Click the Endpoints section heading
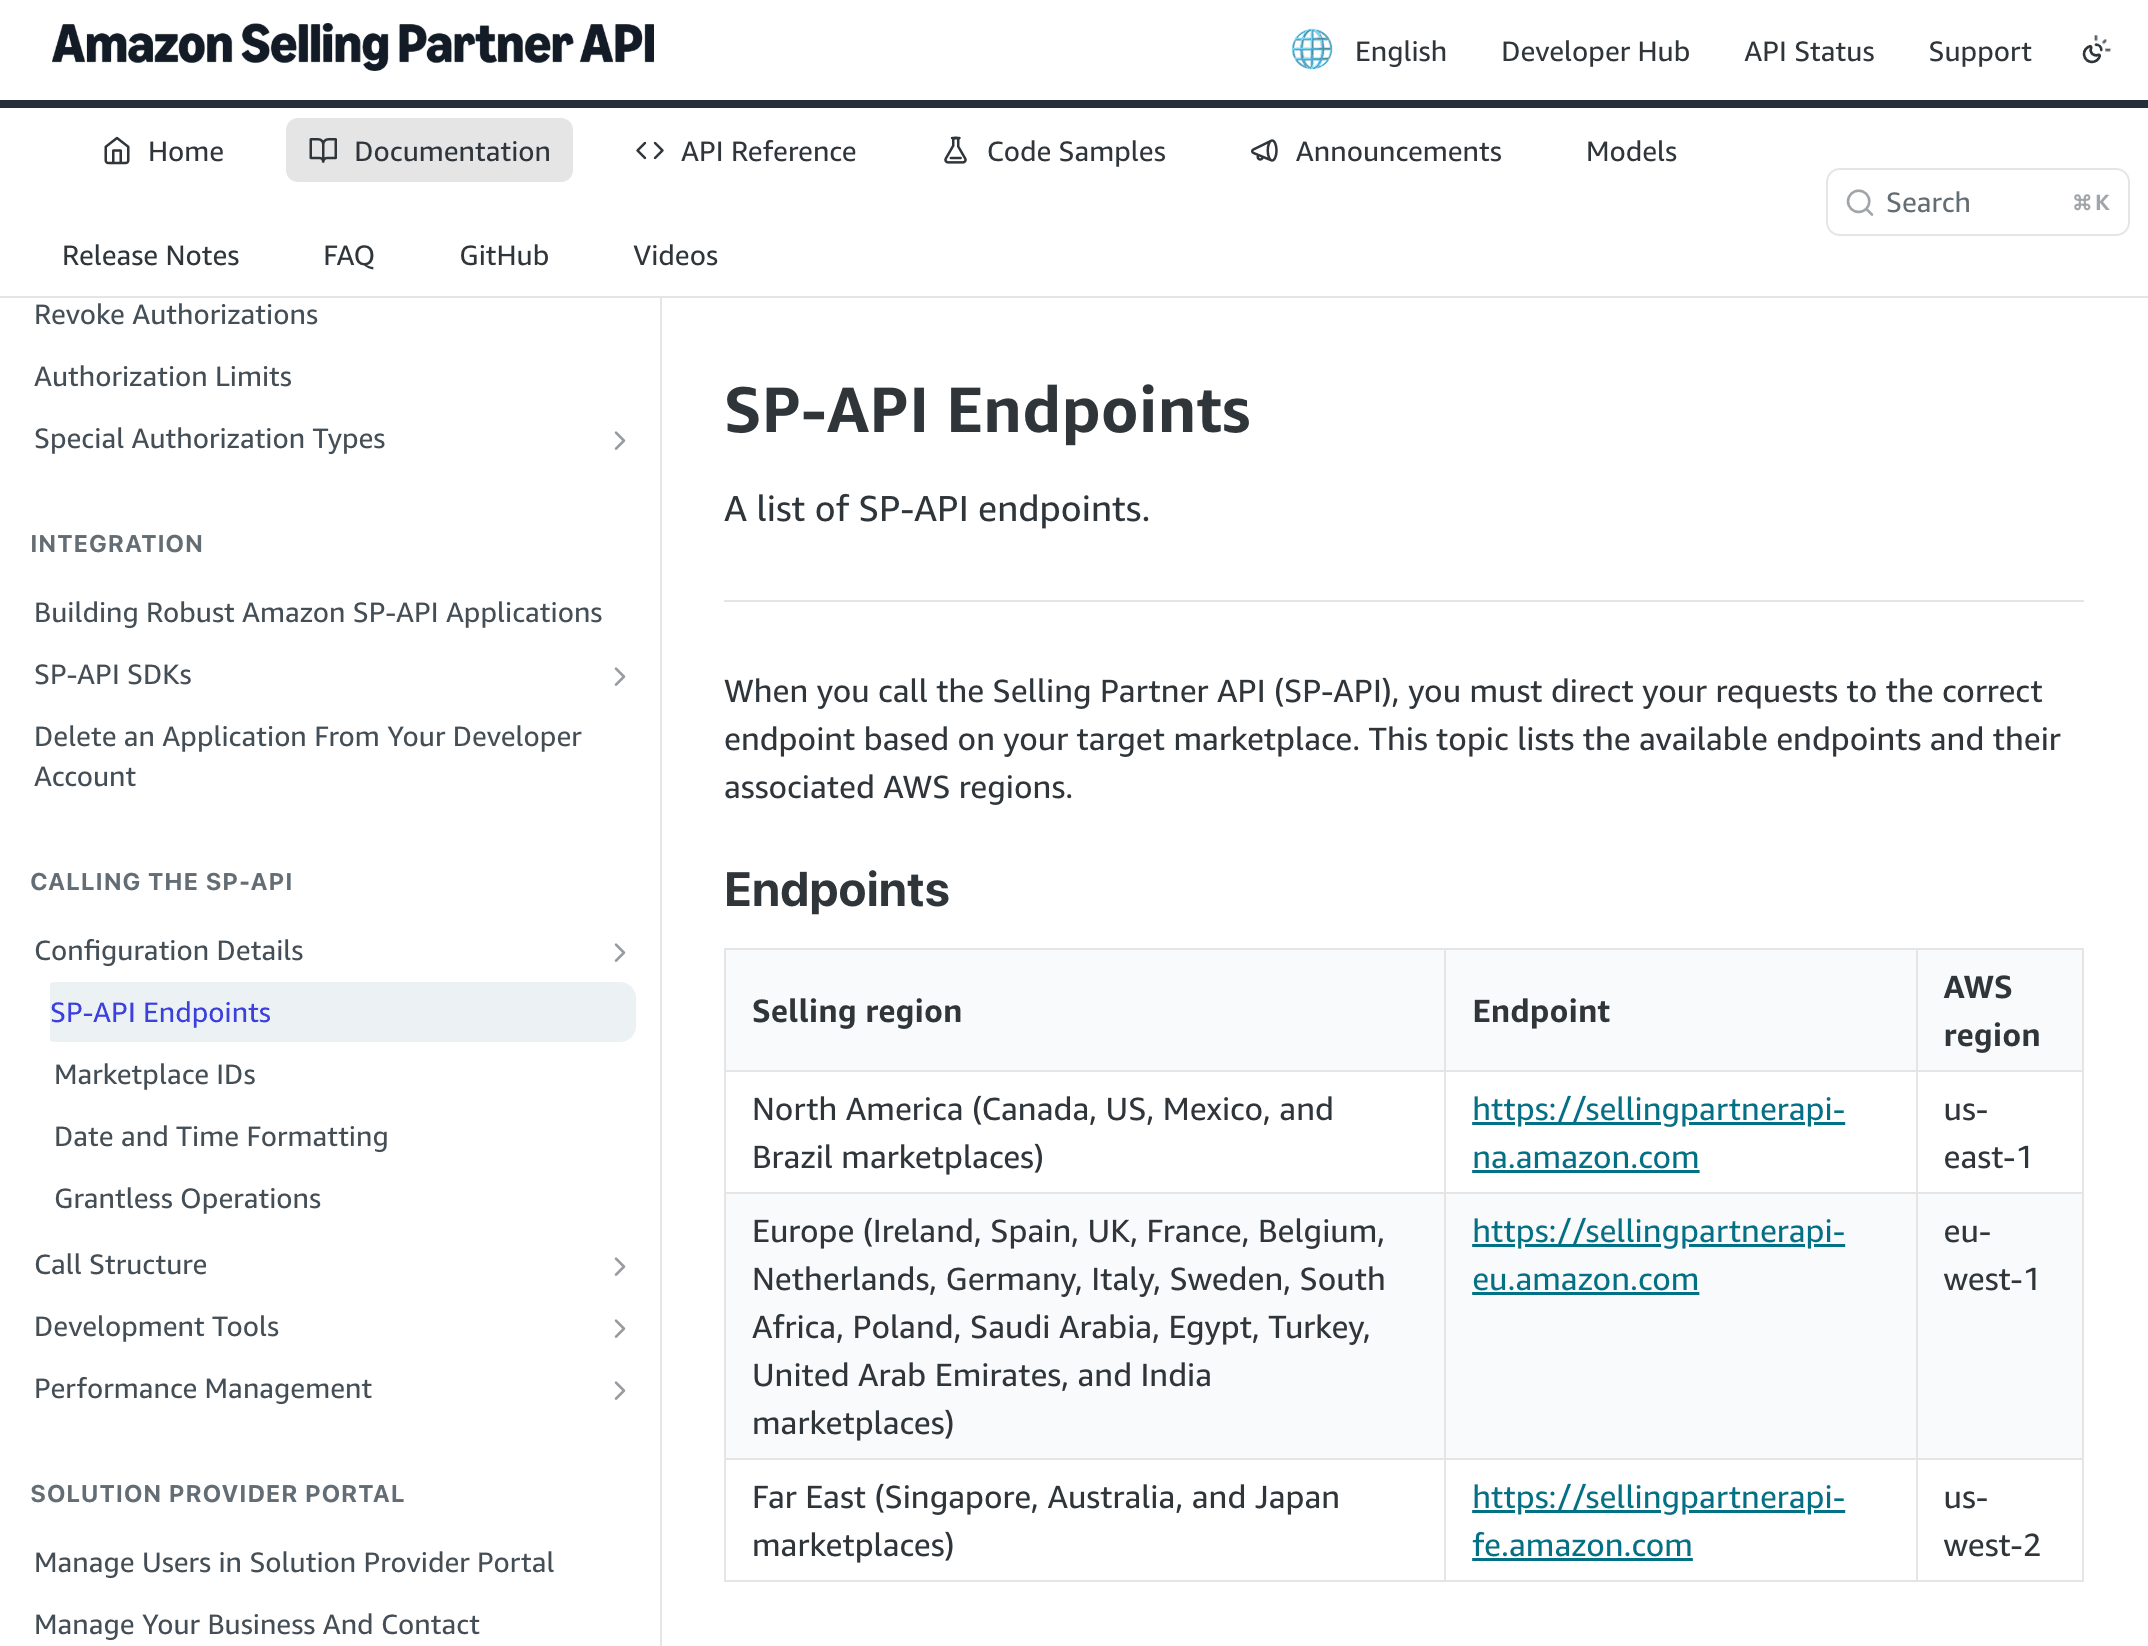Image resolution: width=2148 pixels, height=1646 pixels. (837, 889)
